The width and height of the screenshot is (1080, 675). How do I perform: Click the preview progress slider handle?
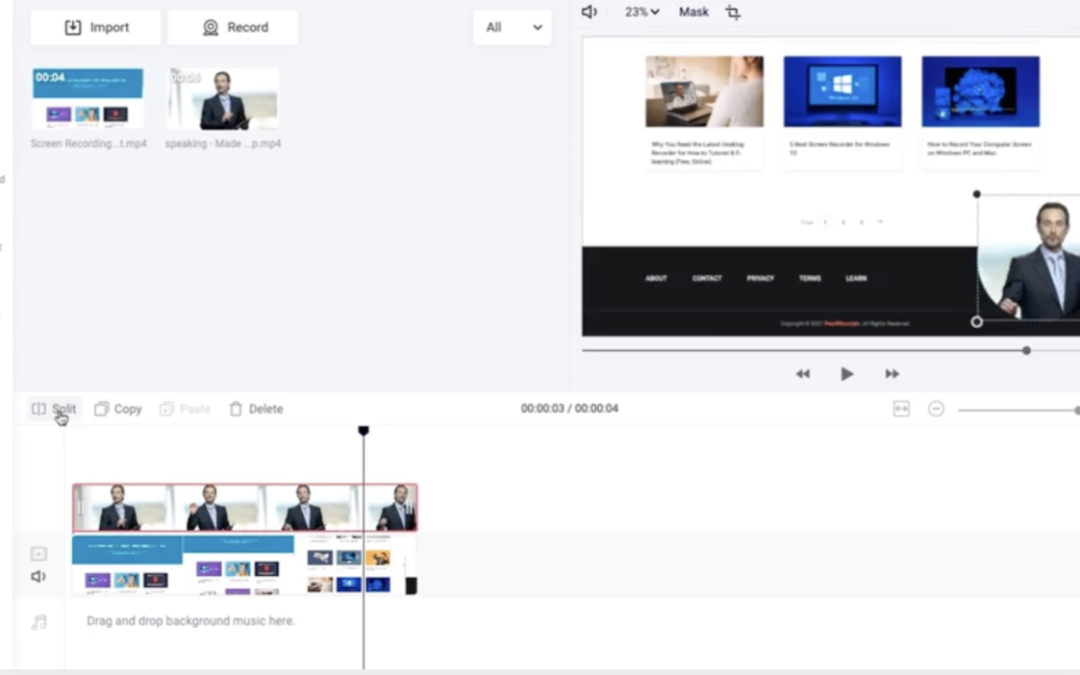pyautogui.click(x=1025, y=350)
